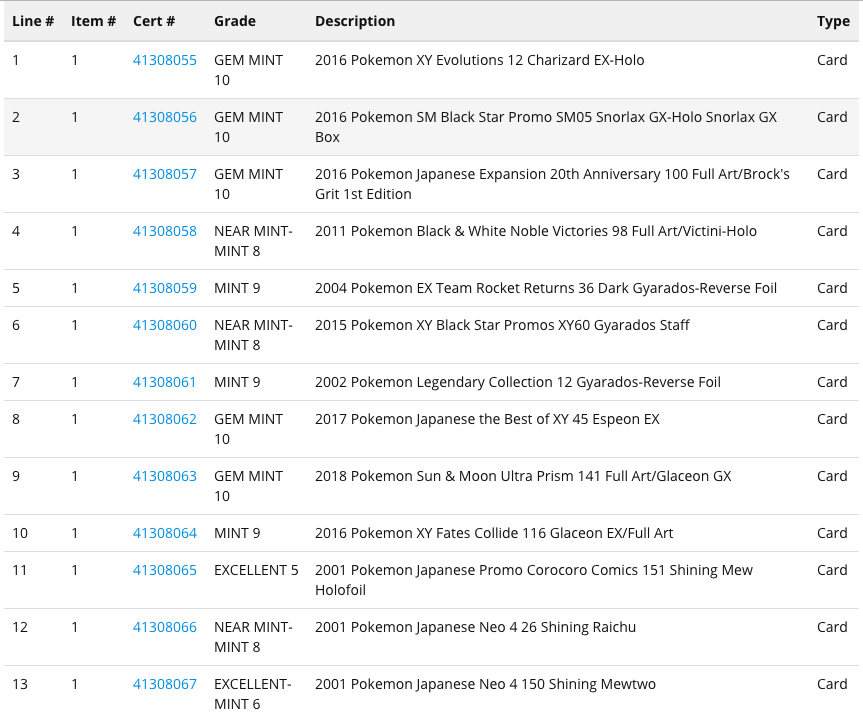Screen dimensions: 863x713
Task: Select the Snorlax GX-Holo description text
Action: pyautogui.click(x=546, y=127)
